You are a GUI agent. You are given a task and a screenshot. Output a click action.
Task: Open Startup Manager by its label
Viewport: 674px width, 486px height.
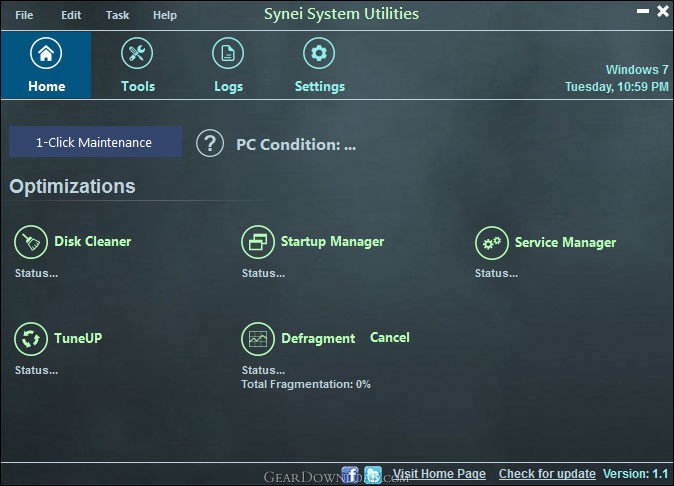332,241
